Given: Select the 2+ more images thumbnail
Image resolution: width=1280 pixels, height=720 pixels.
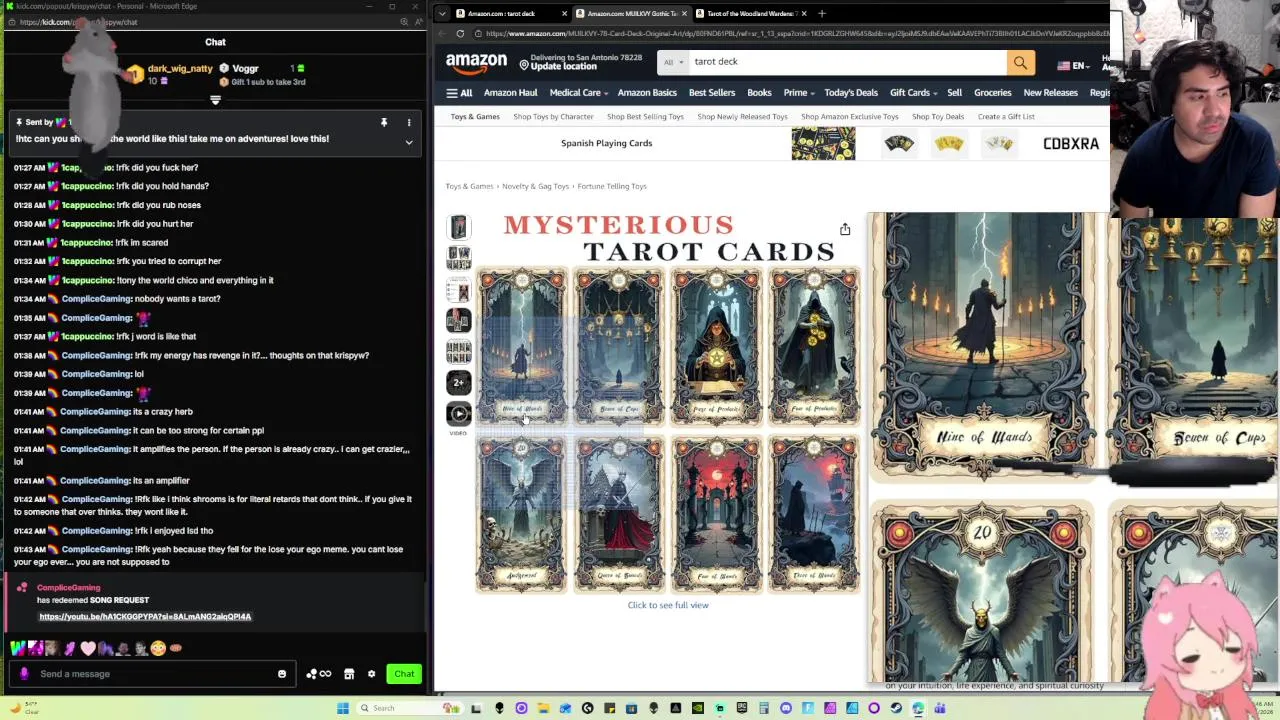Looking at the screenshot, I should pyautogui.click(x=458, y=382).
